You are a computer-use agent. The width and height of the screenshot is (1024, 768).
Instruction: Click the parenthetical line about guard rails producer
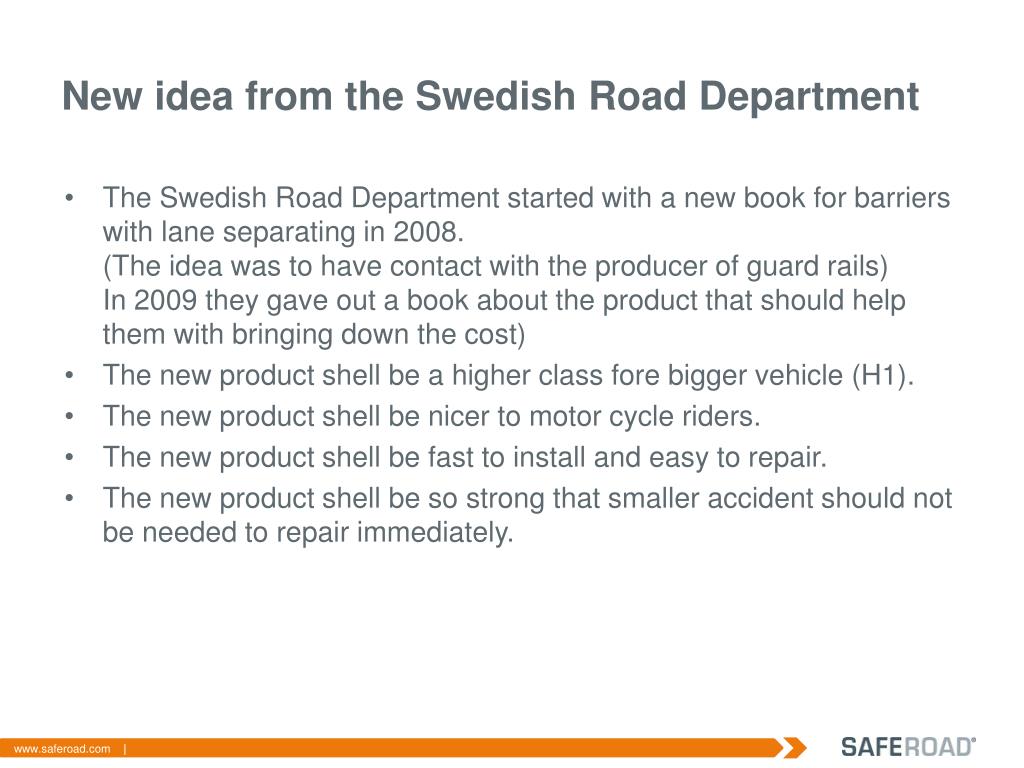(x=495, y=266)
